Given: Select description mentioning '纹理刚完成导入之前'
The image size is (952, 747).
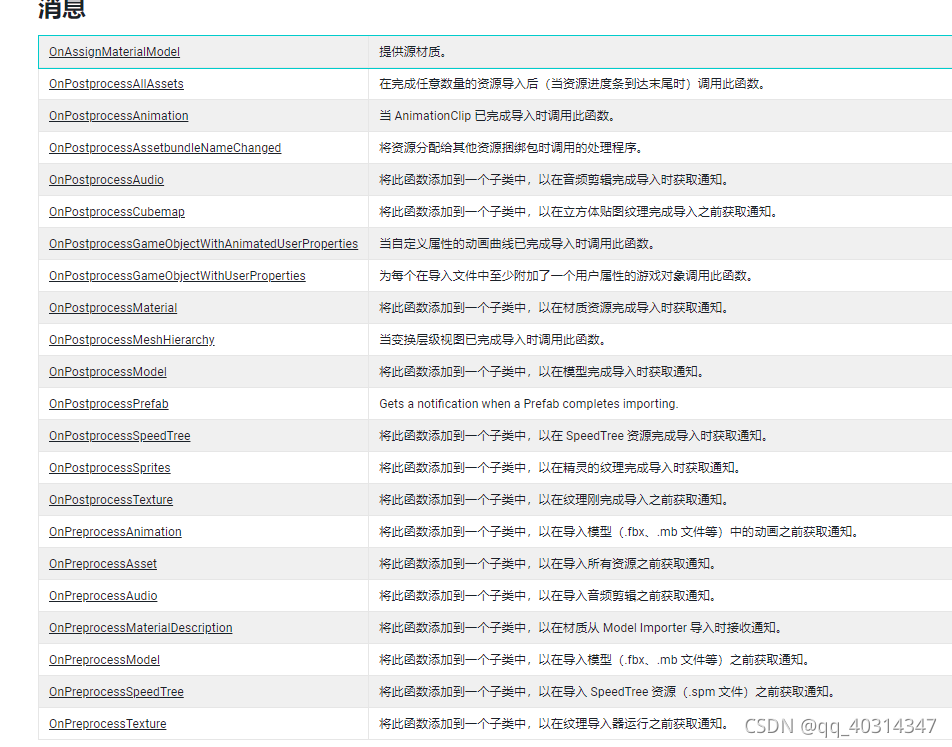Looking at the screenshot, I should pos(555,500).
